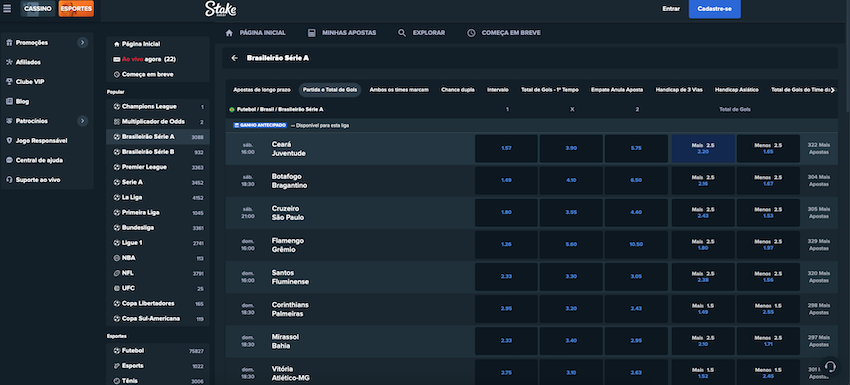The height and width of the screenshot is (385, 850).
Task: Click the Stake logo
Action: click(220, 9)
